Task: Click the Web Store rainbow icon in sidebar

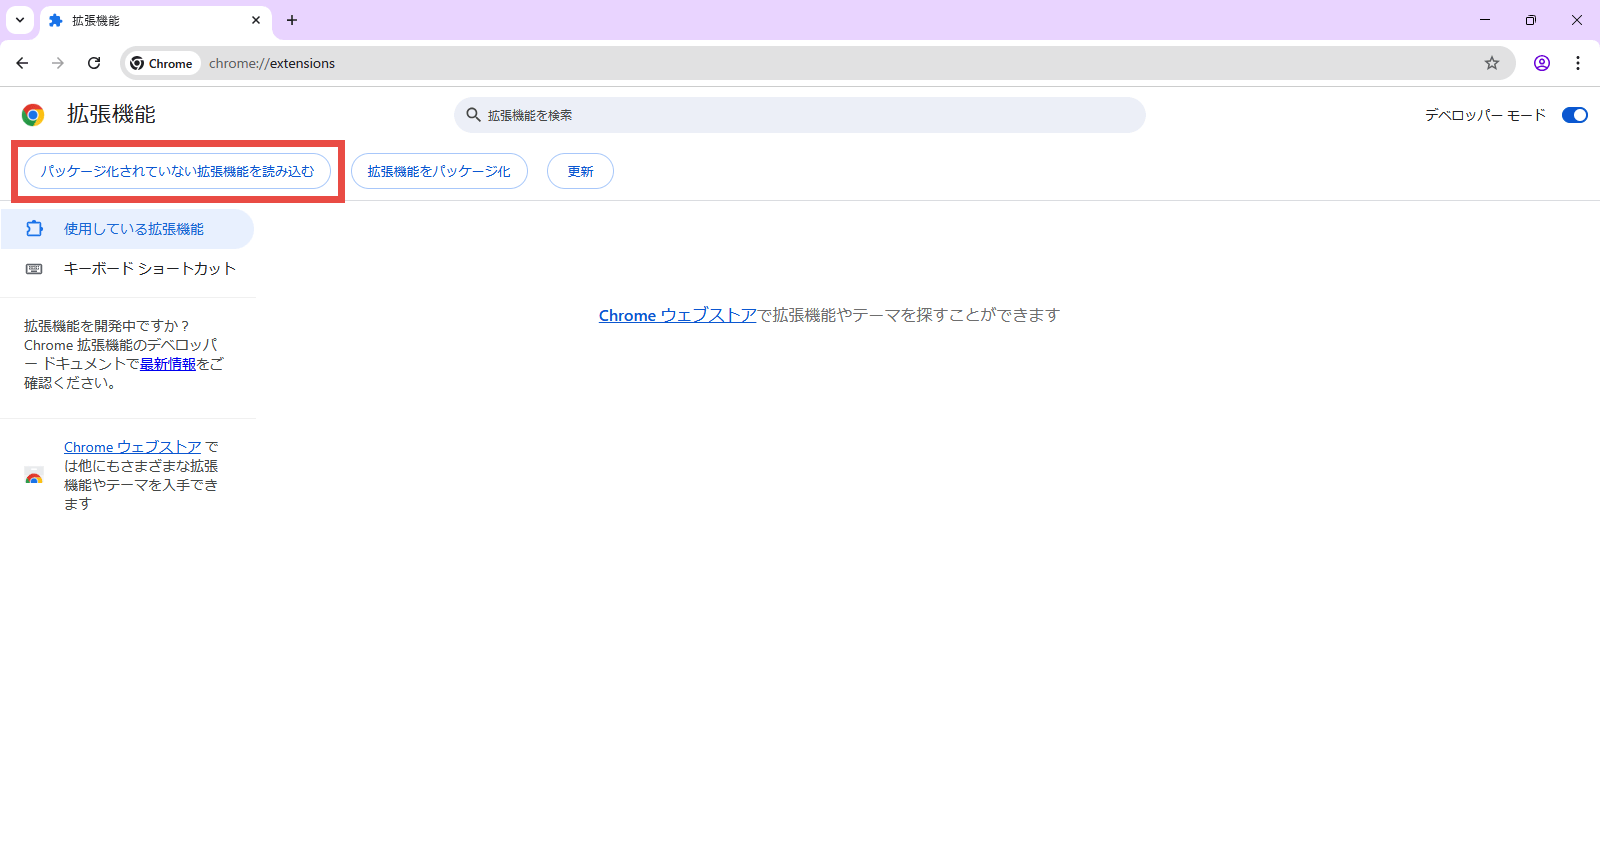Action: coord(34,476)
